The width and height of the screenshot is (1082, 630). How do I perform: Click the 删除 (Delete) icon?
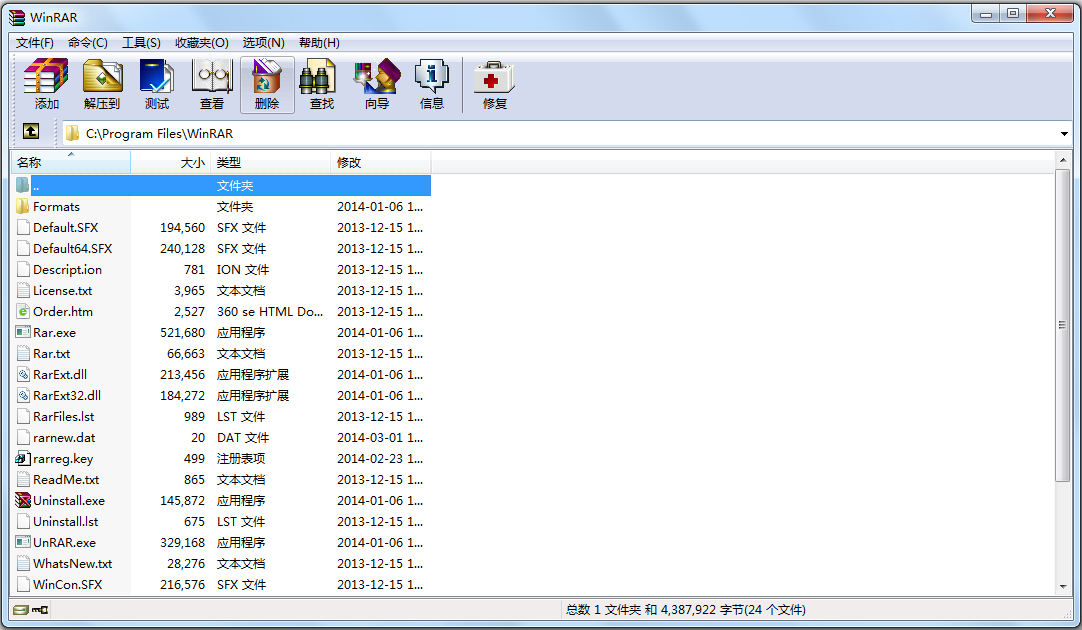(266, 83)
